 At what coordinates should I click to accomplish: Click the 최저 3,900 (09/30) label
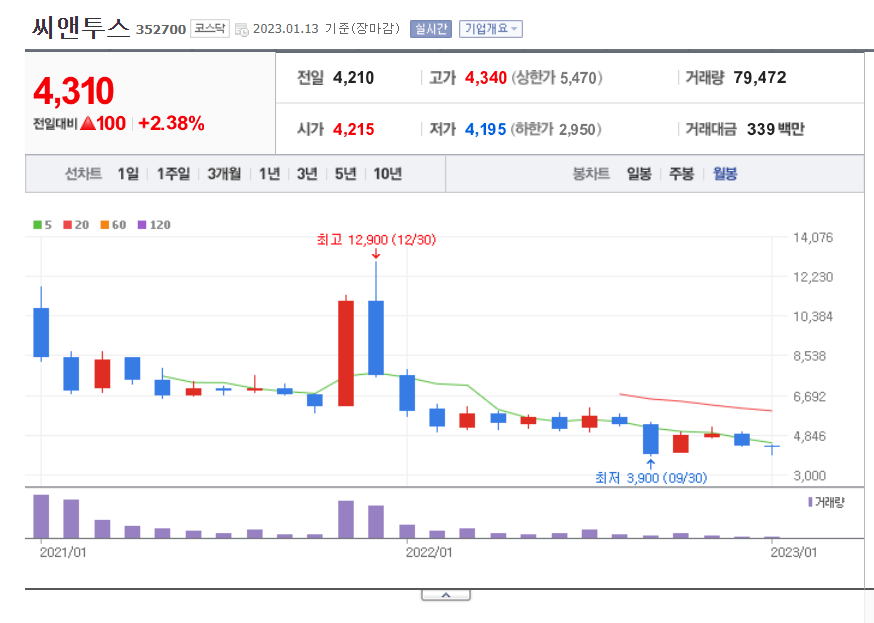(651, 478)
